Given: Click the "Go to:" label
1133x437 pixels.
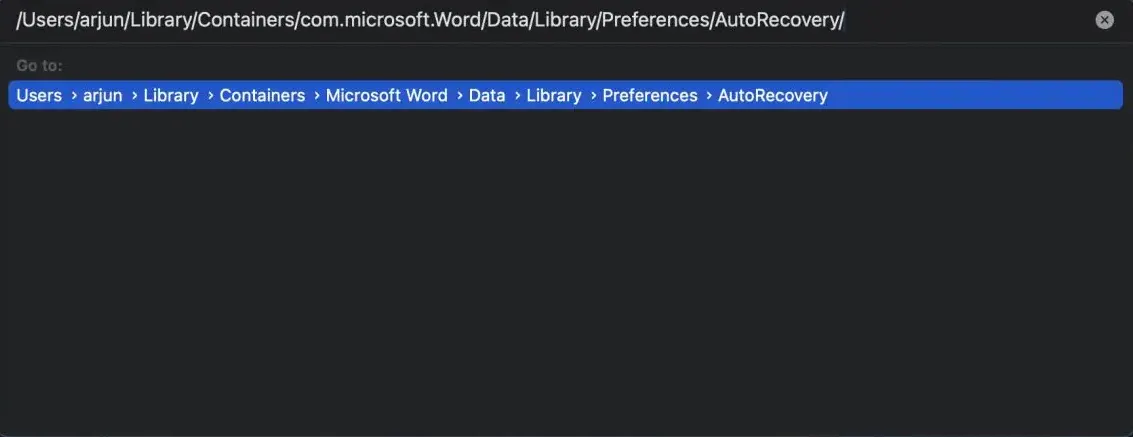Looking at the screenshot, I should tap(39, 65).
